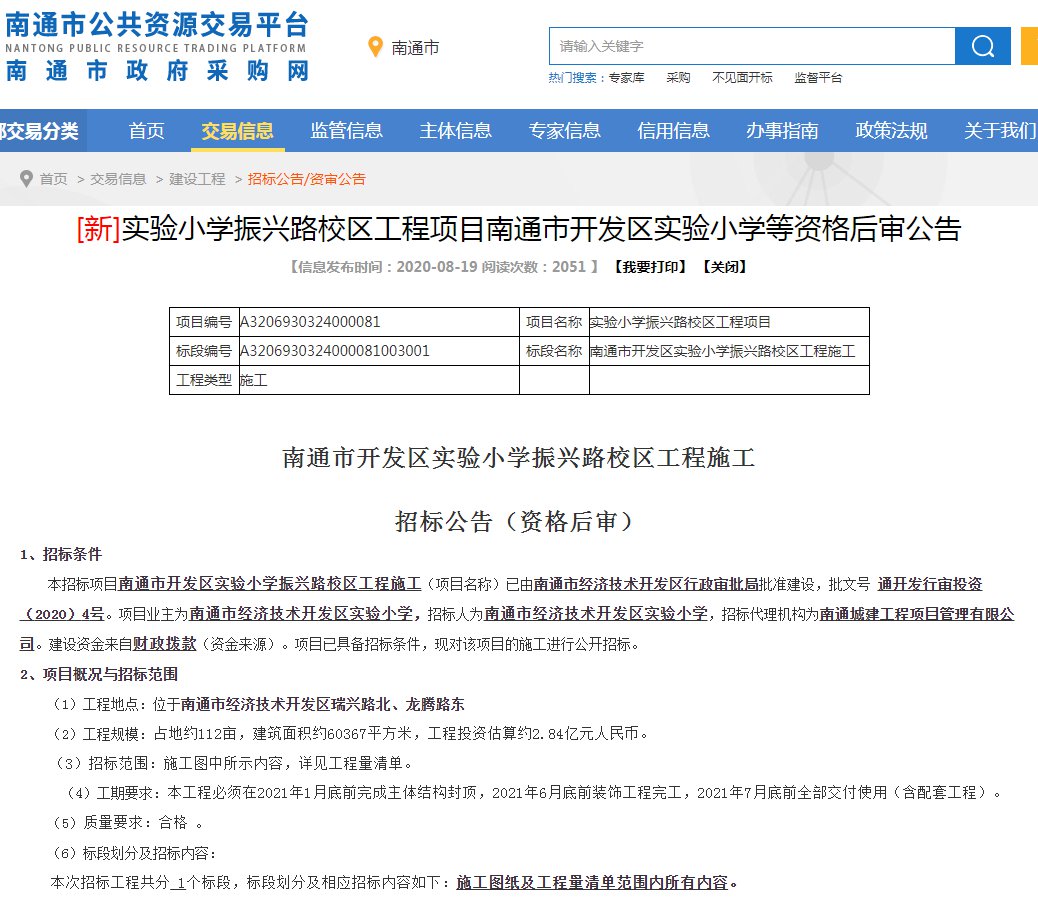Click the 工程规模 scale line
Screen dimensions: 1038x899
tap(352, 733)
